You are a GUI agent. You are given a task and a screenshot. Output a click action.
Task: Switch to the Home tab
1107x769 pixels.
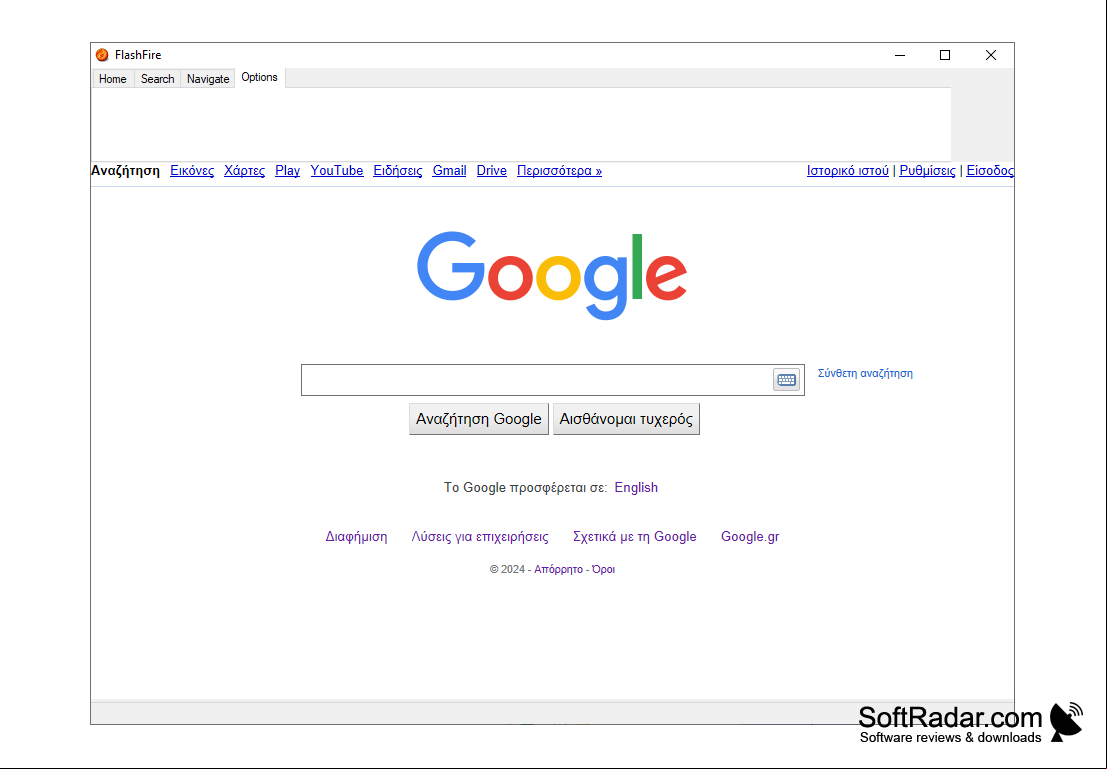point(113,79)
